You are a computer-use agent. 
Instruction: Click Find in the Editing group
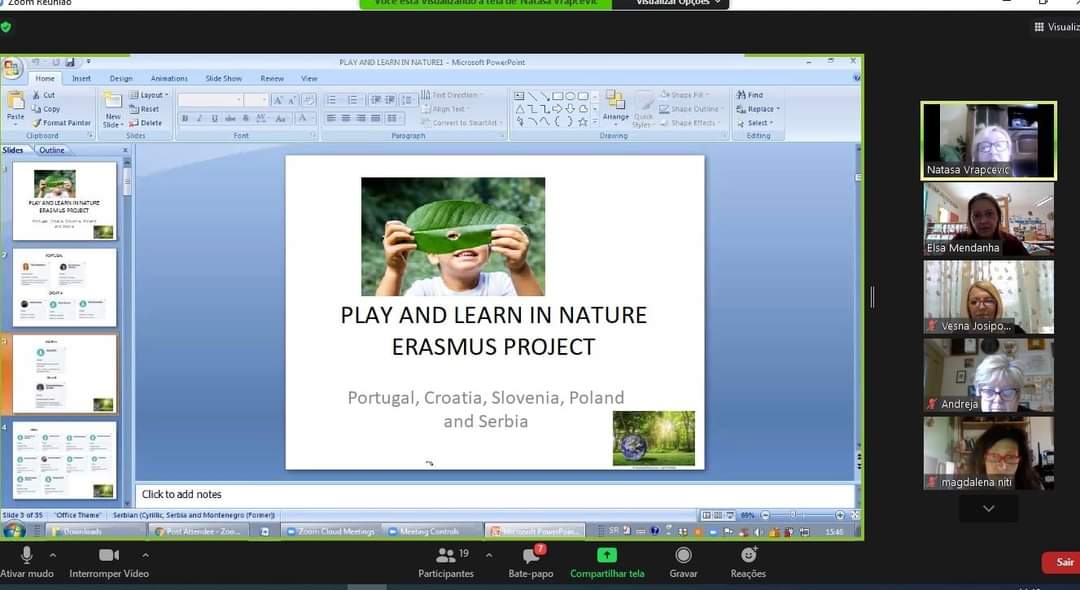750,95
